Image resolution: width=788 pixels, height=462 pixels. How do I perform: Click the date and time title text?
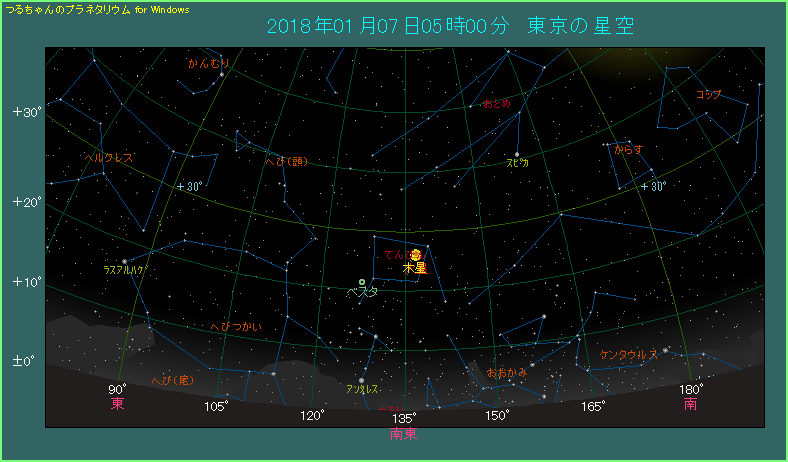(451, 24)
